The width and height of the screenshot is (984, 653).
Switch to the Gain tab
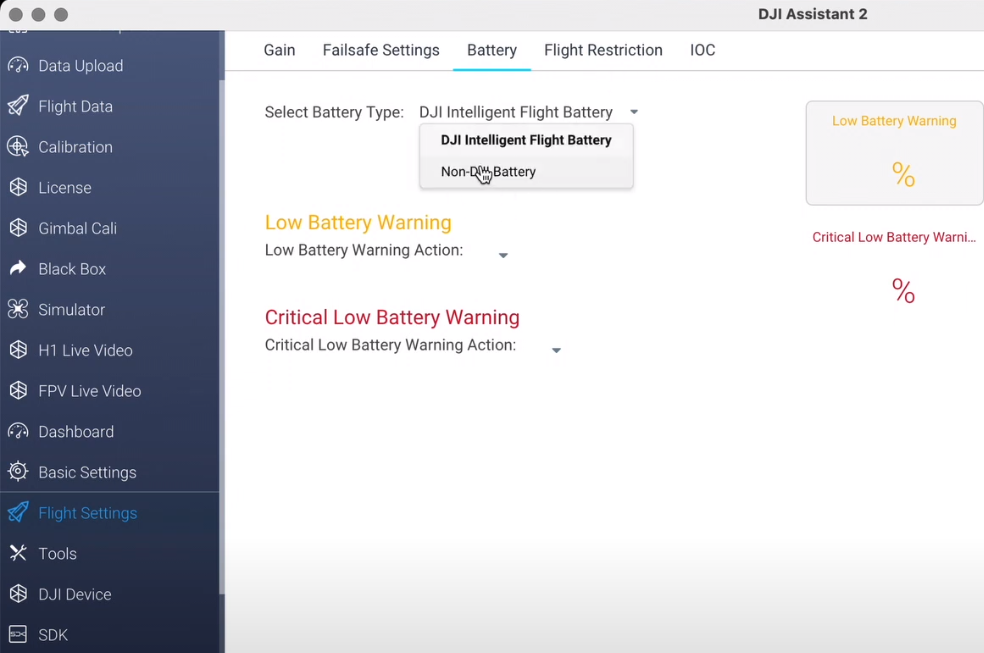279,50
